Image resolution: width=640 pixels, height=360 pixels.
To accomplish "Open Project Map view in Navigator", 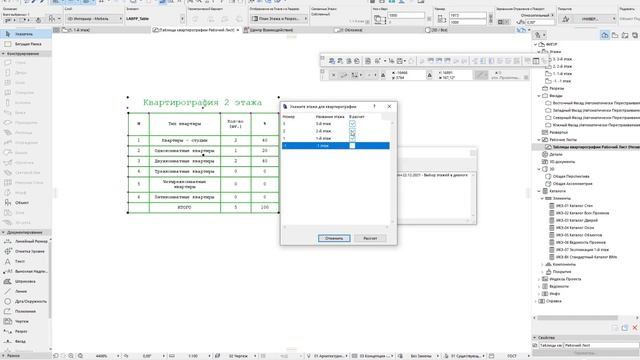I will pos(604,36).
